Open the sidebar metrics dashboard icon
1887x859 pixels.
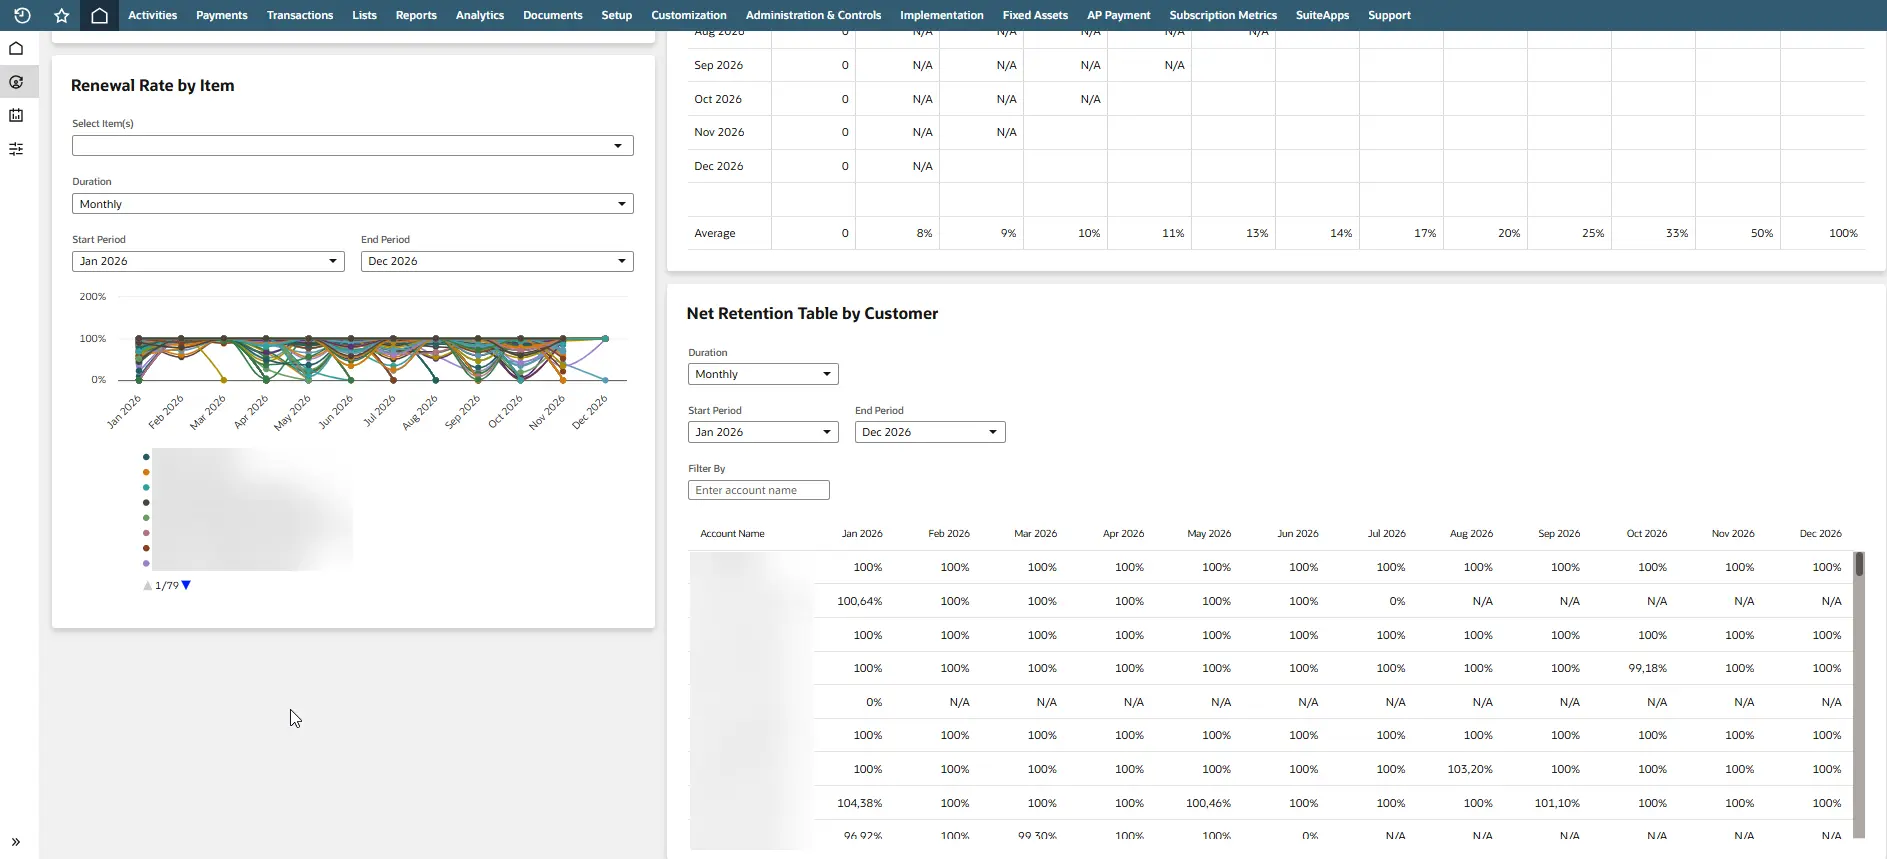(x=16, y=82)
